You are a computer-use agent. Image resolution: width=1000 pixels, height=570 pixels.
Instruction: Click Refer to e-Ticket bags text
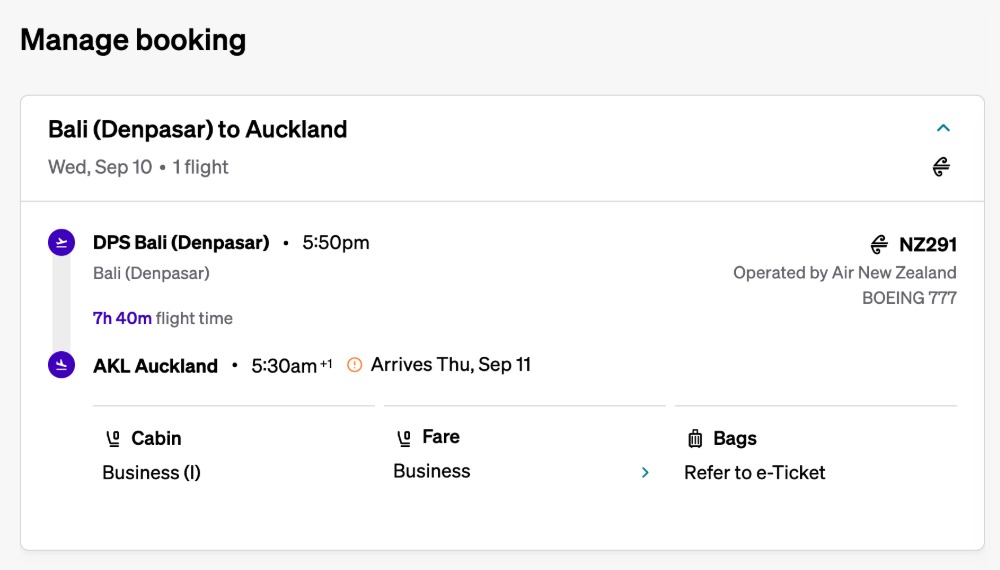pos(755,473)
